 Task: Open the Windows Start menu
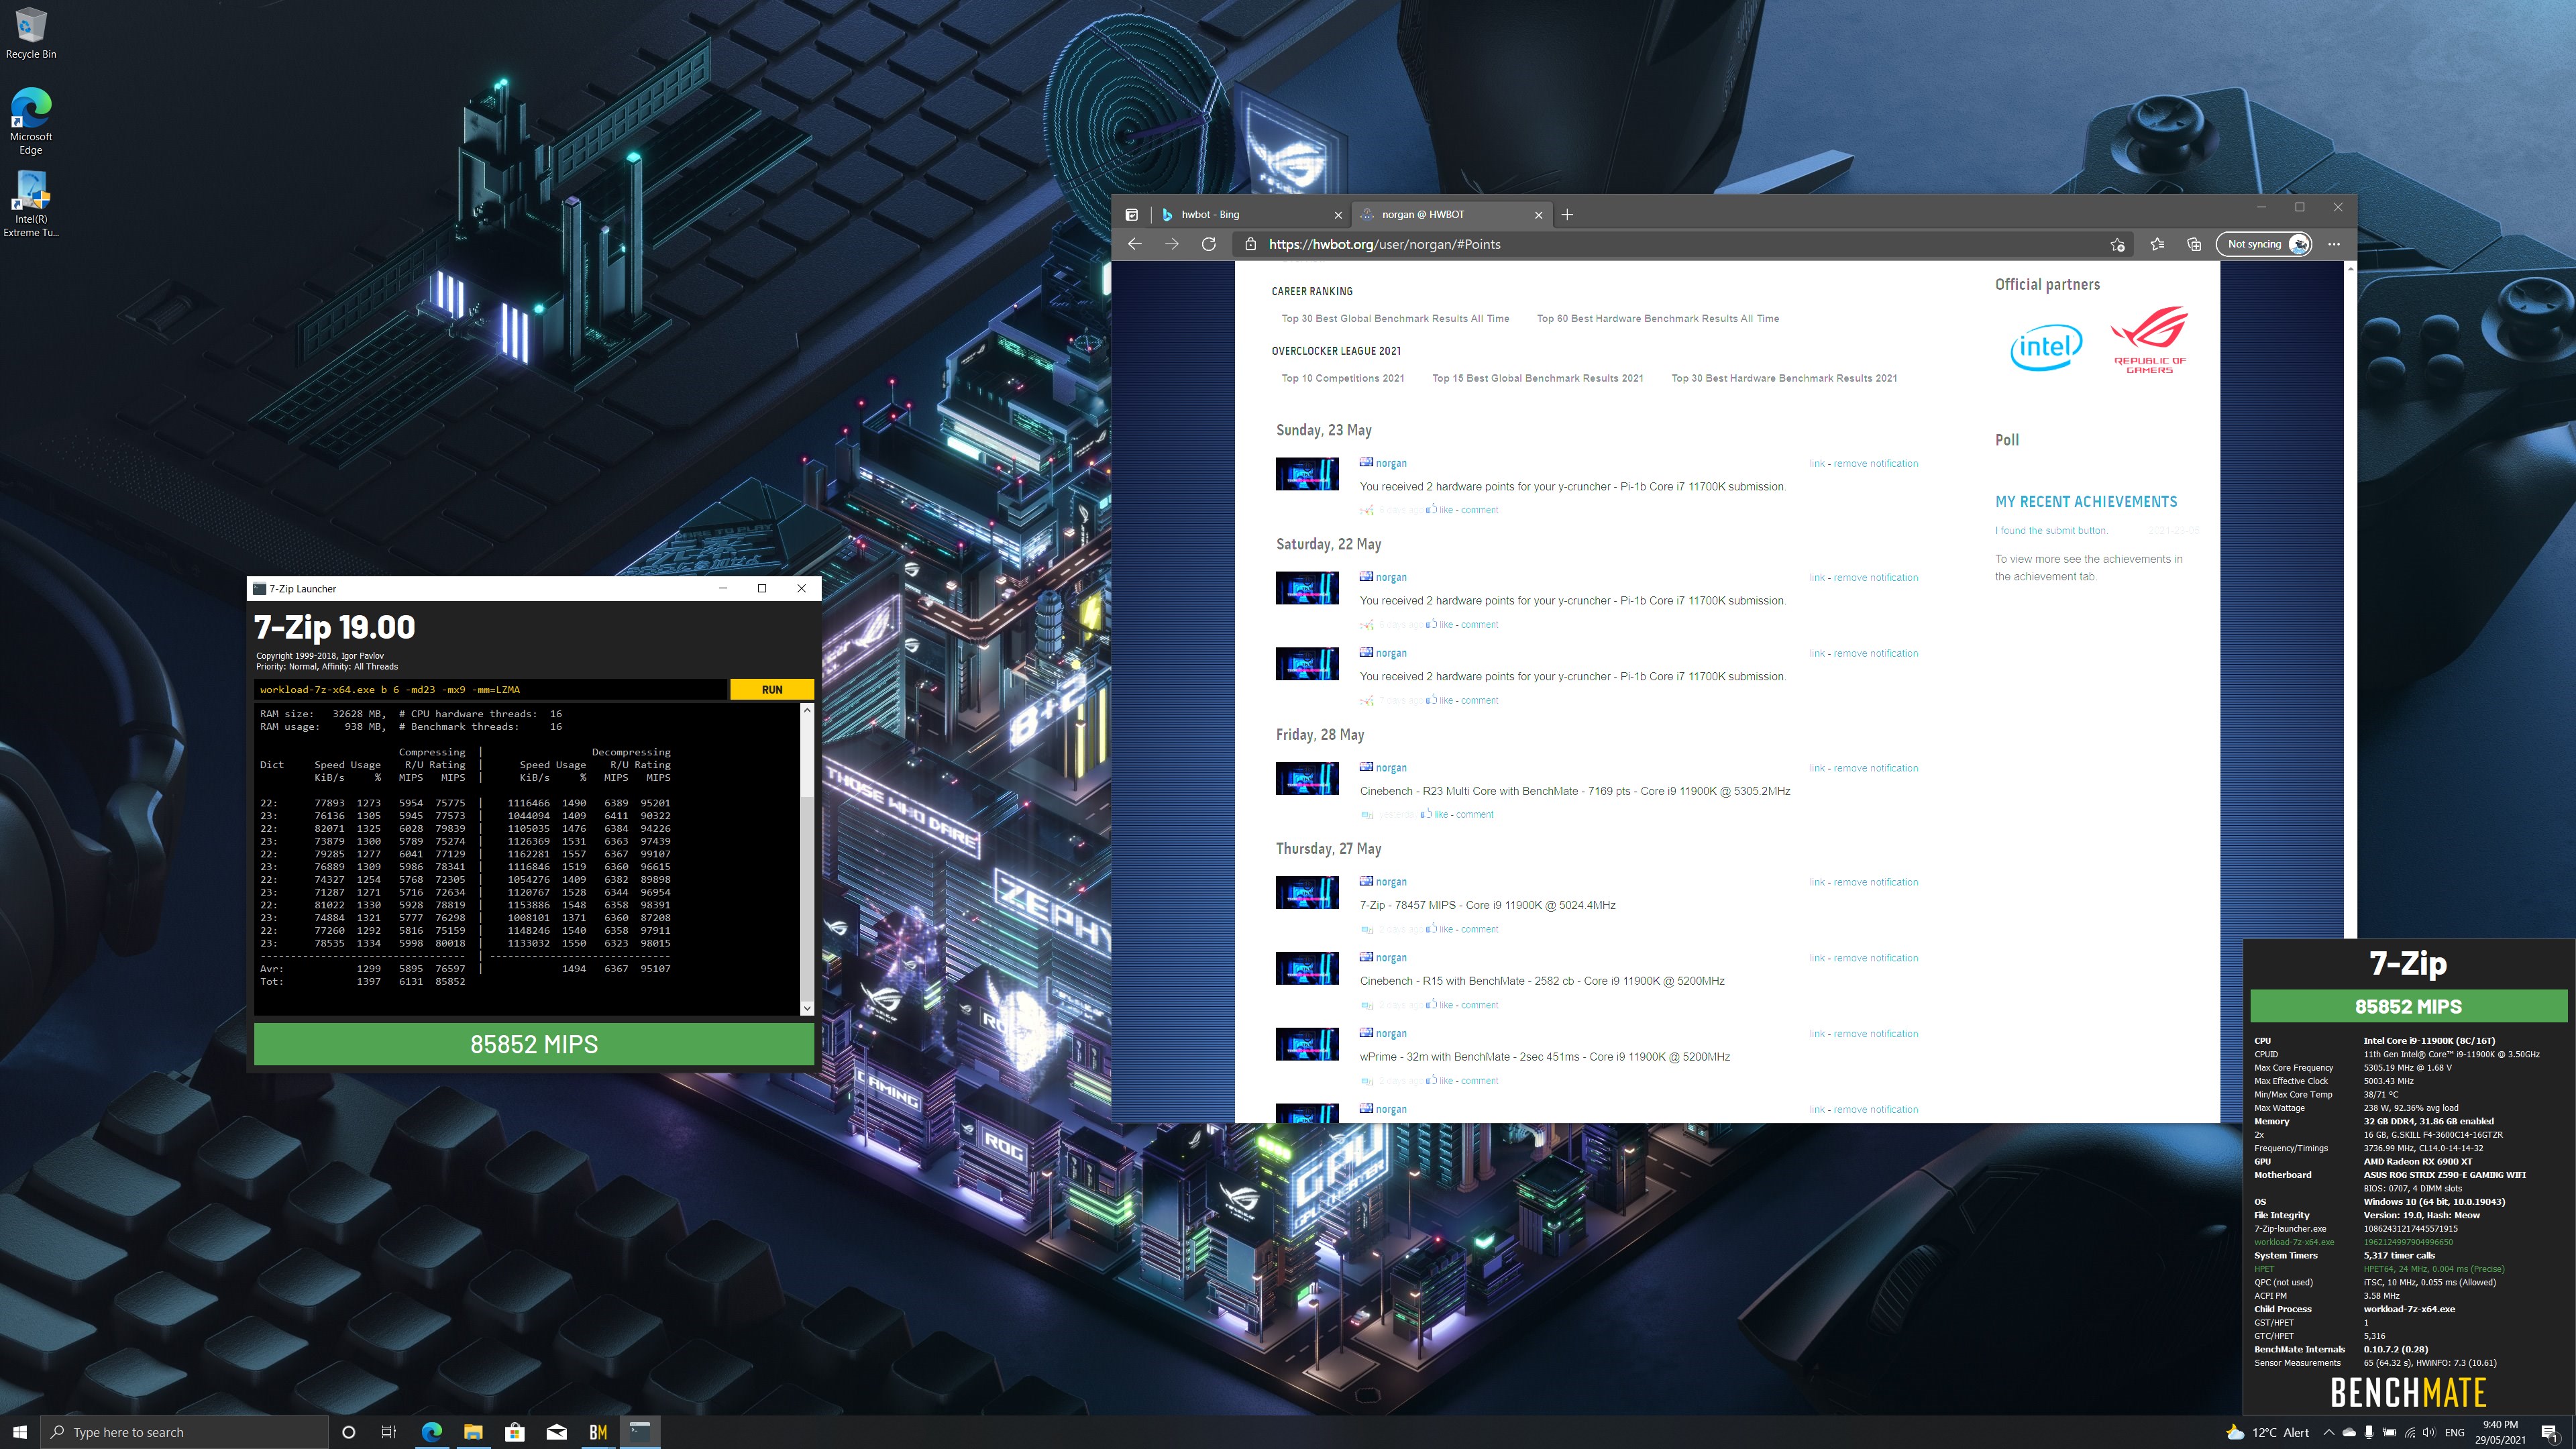(x=20, y=1432)
